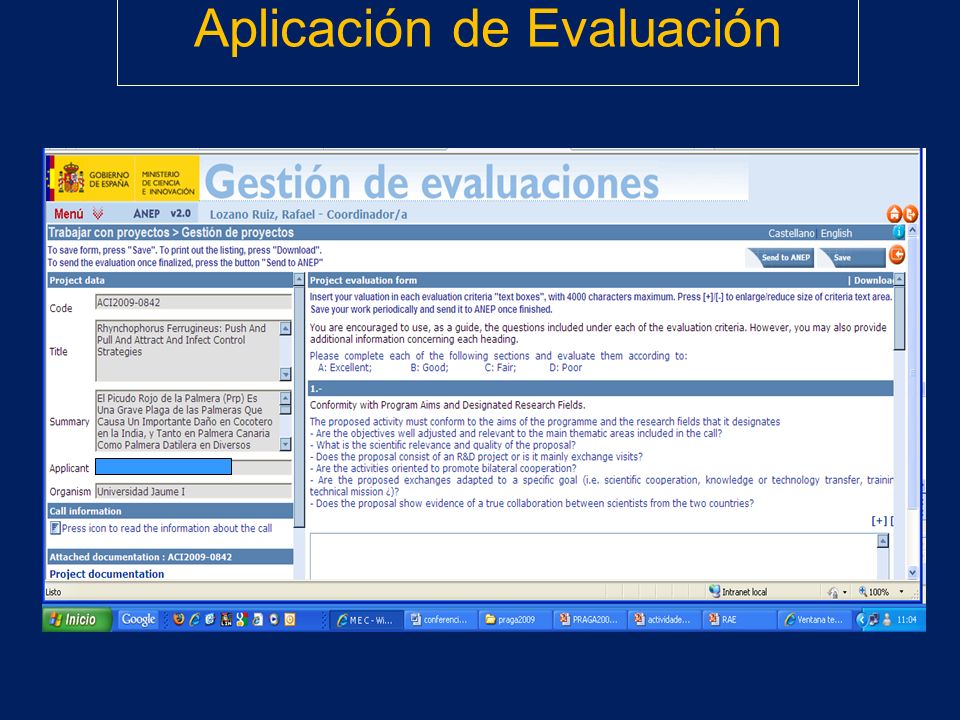Open the blue information icon
This screenshot has height=720, width=960.
(898, 232)
